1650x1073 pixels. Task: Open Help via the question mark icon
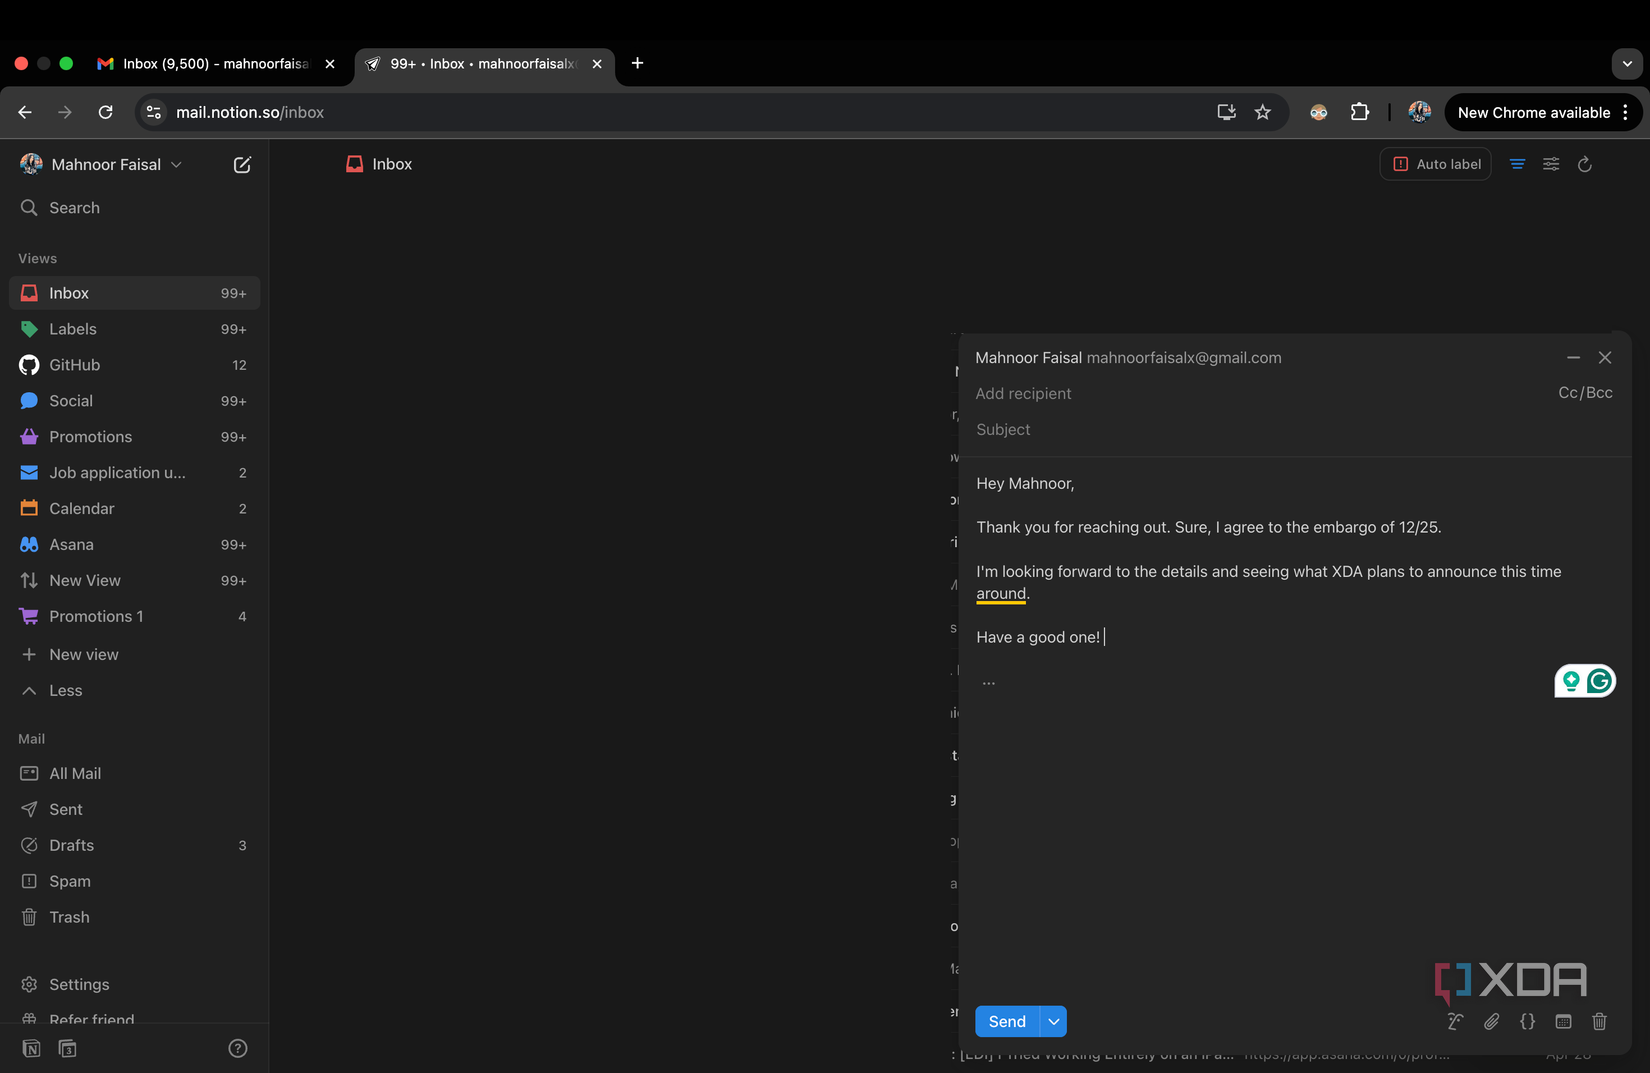pos(238,1048)
